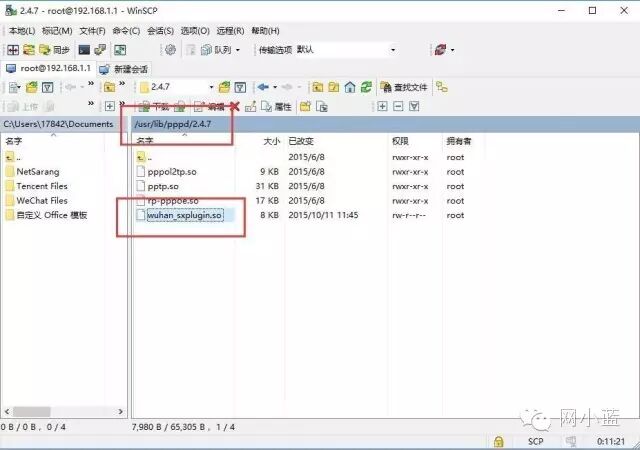Open session in PuTTY icon

(100, 50)
